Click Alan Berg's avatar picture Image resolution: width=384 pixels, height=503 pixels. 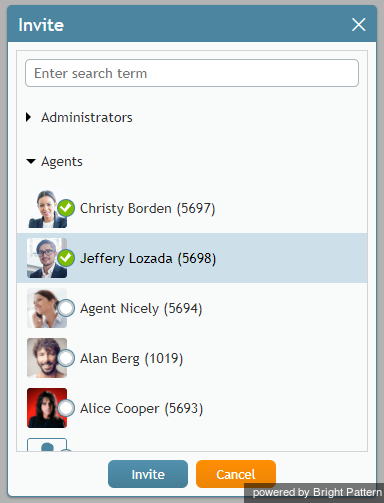click(x=47, y=358)
